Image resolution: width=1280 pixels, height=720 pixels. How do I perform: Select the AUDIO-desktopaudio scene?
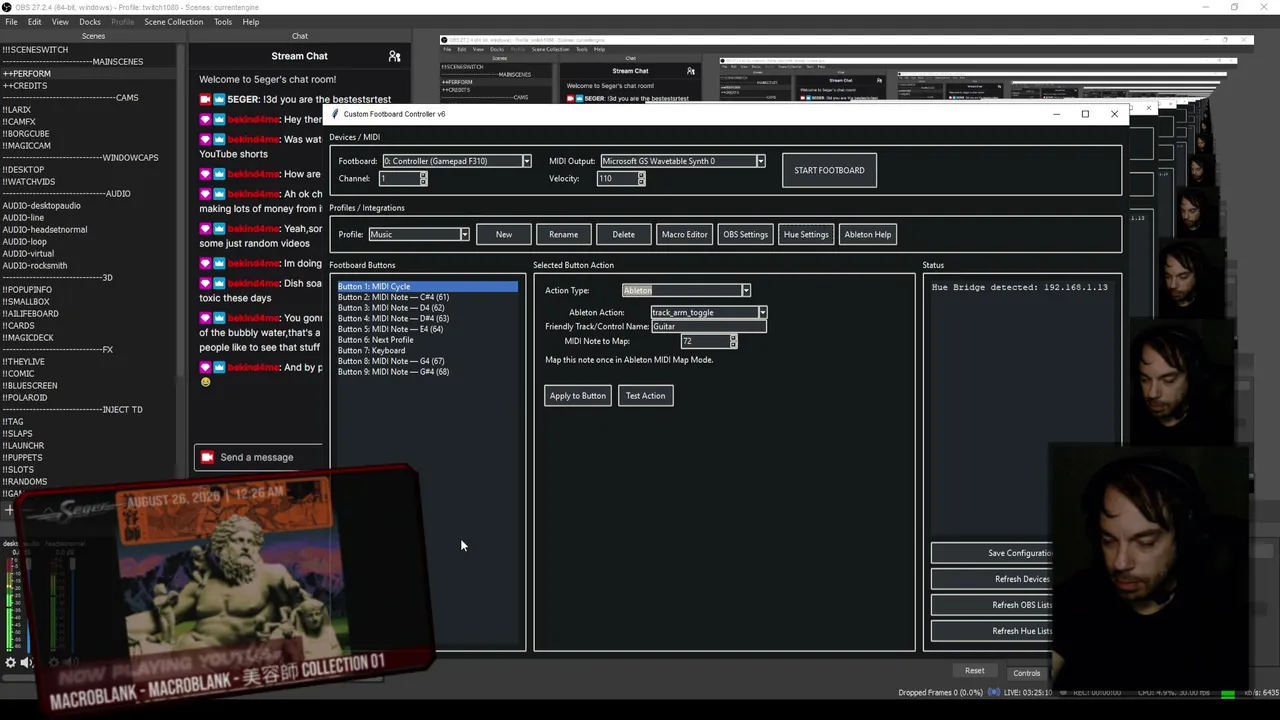(90, 206)
